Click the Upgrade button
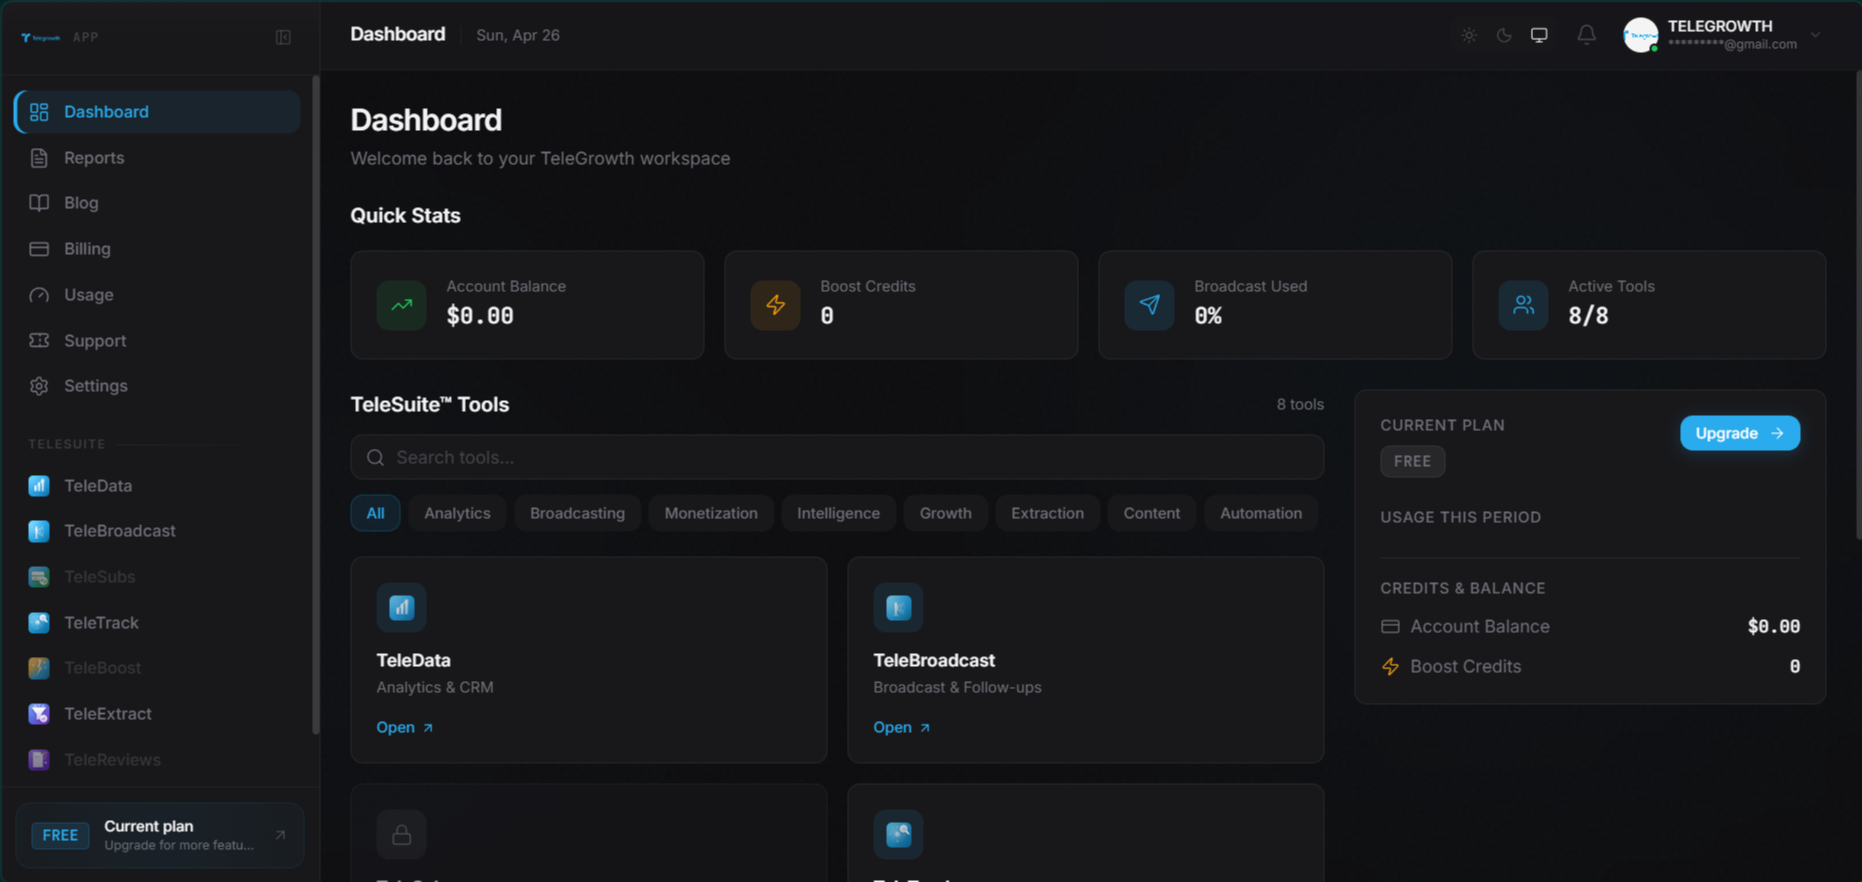 (1739, 433)
